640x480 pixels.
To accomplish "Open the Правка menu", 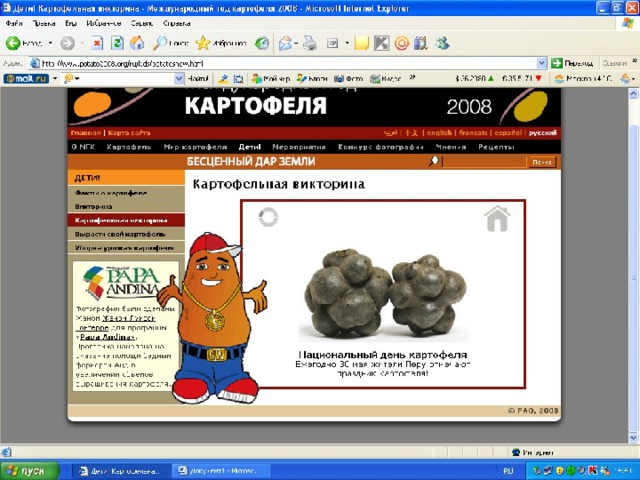I will click(44, 23).
